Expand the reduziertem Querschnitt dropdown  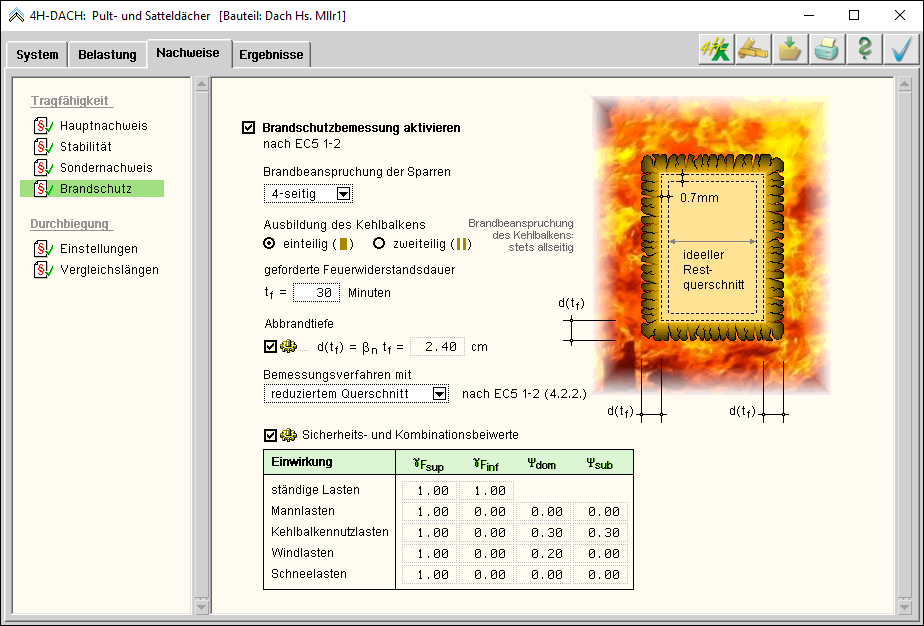439,394
